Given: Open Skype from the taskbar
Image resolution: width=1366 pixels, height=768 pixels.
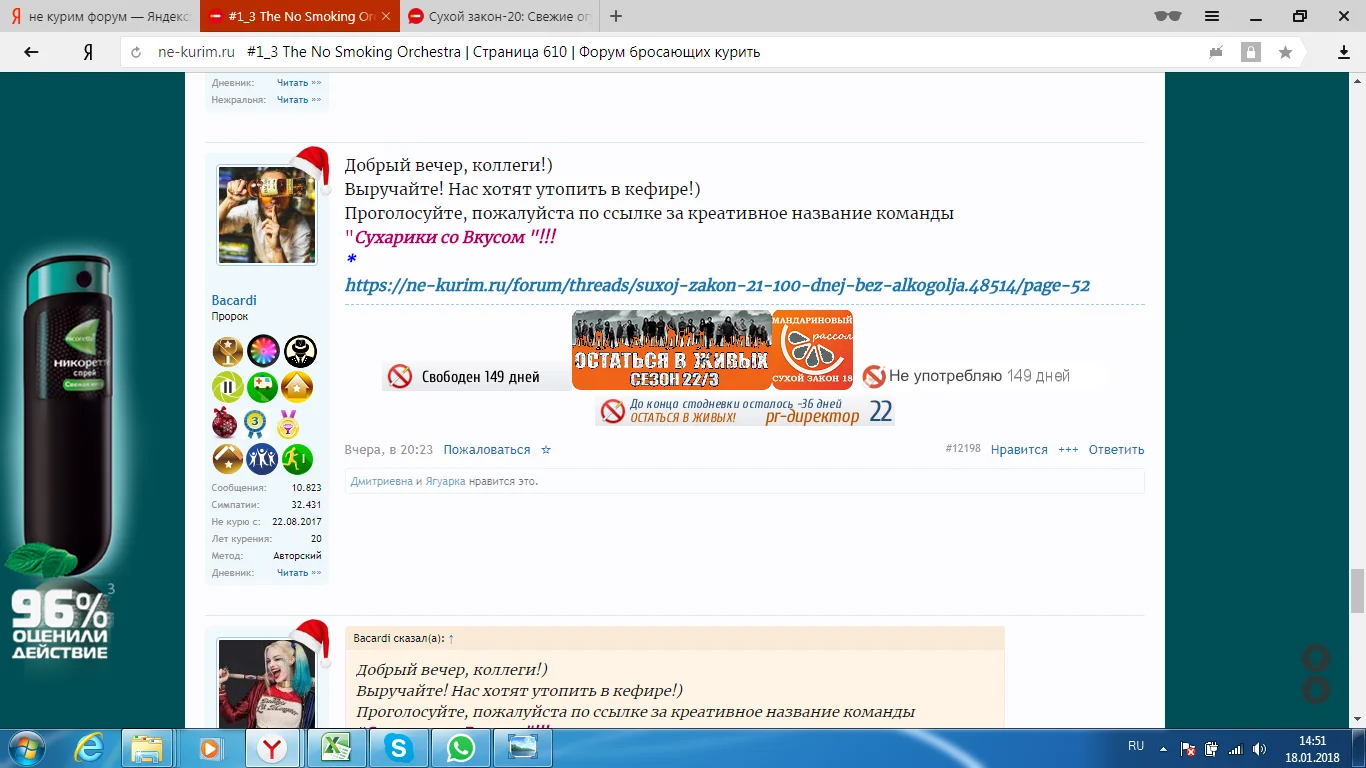Looking at the screenshot, I should 398,748.
